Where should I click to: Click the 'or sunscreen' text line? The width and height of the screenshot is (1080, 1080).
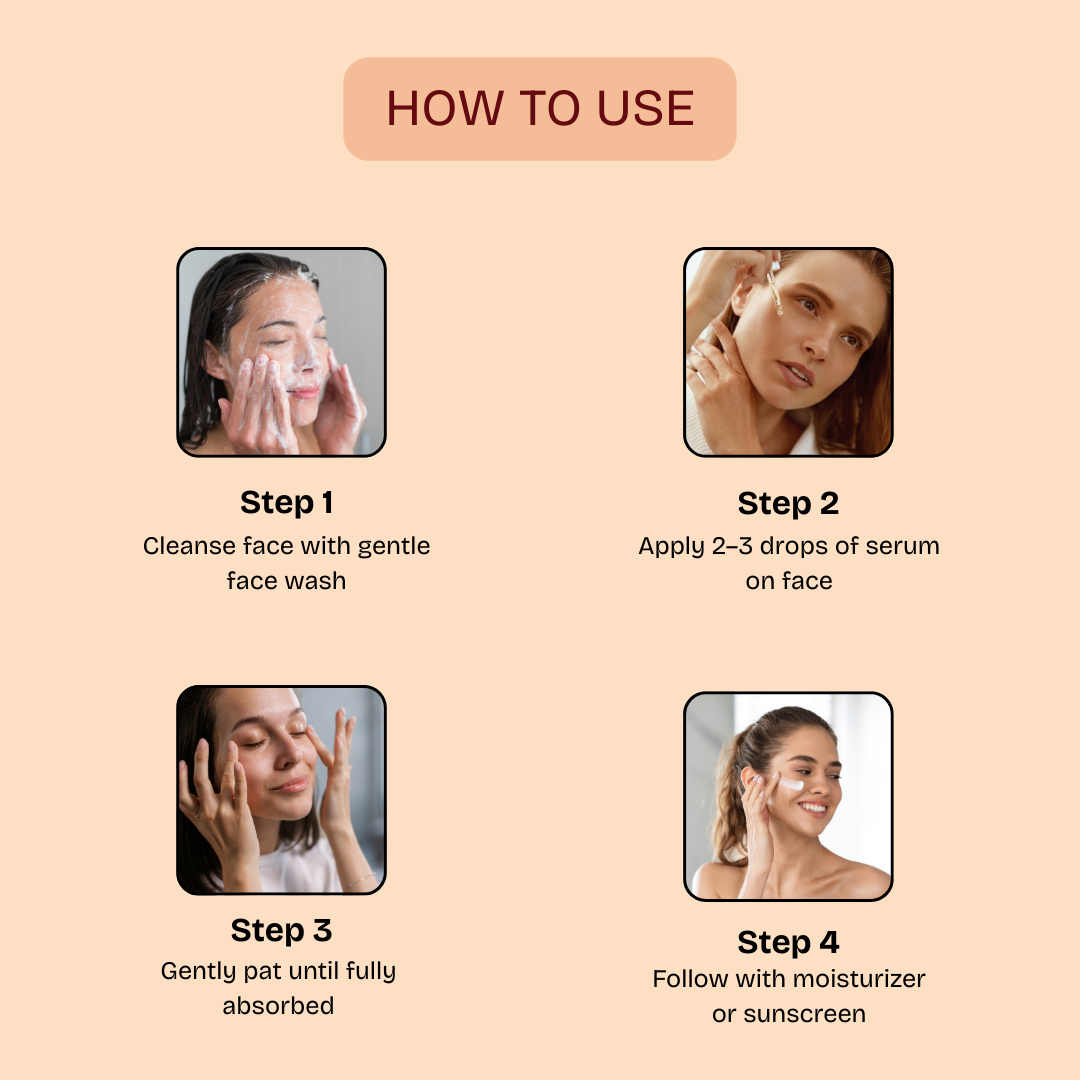(x=789, y=1014)
